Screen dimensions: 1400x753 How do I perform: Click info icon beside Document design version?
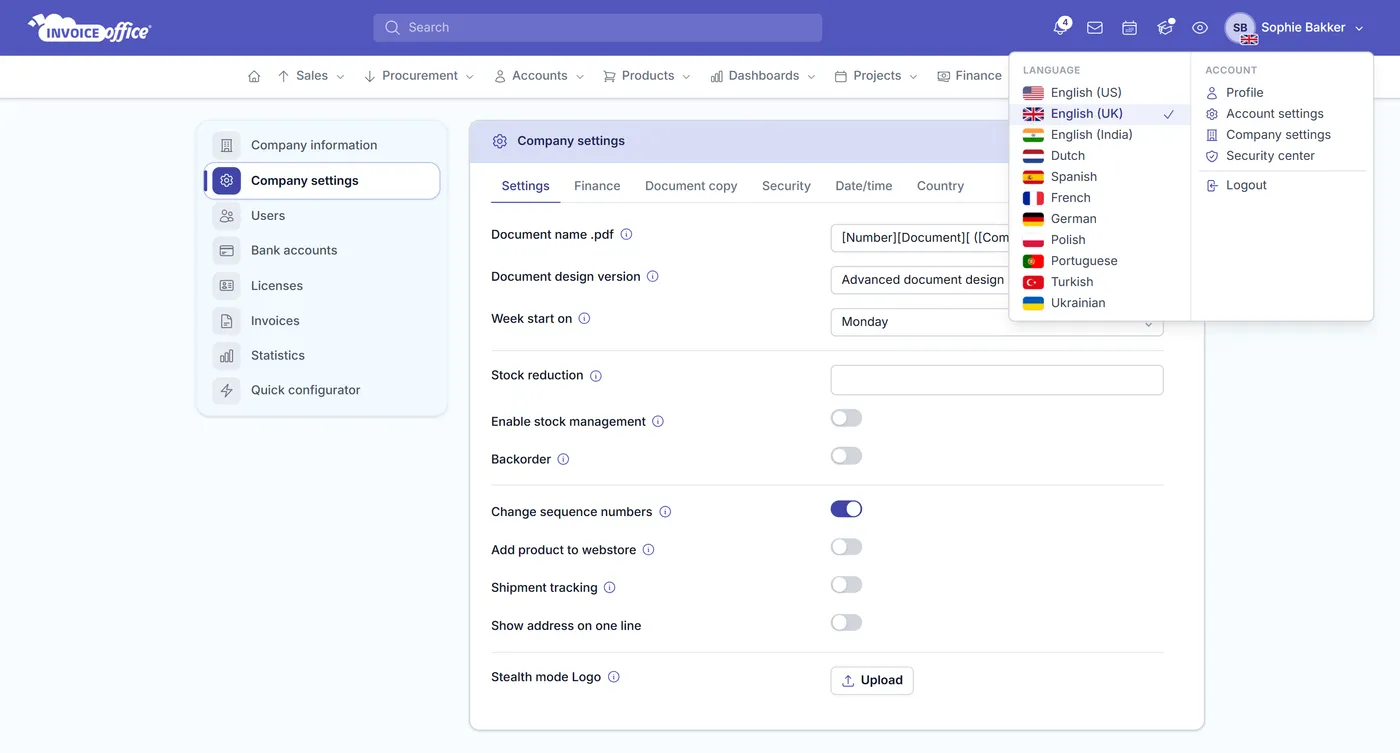click(x=653, y=276)
